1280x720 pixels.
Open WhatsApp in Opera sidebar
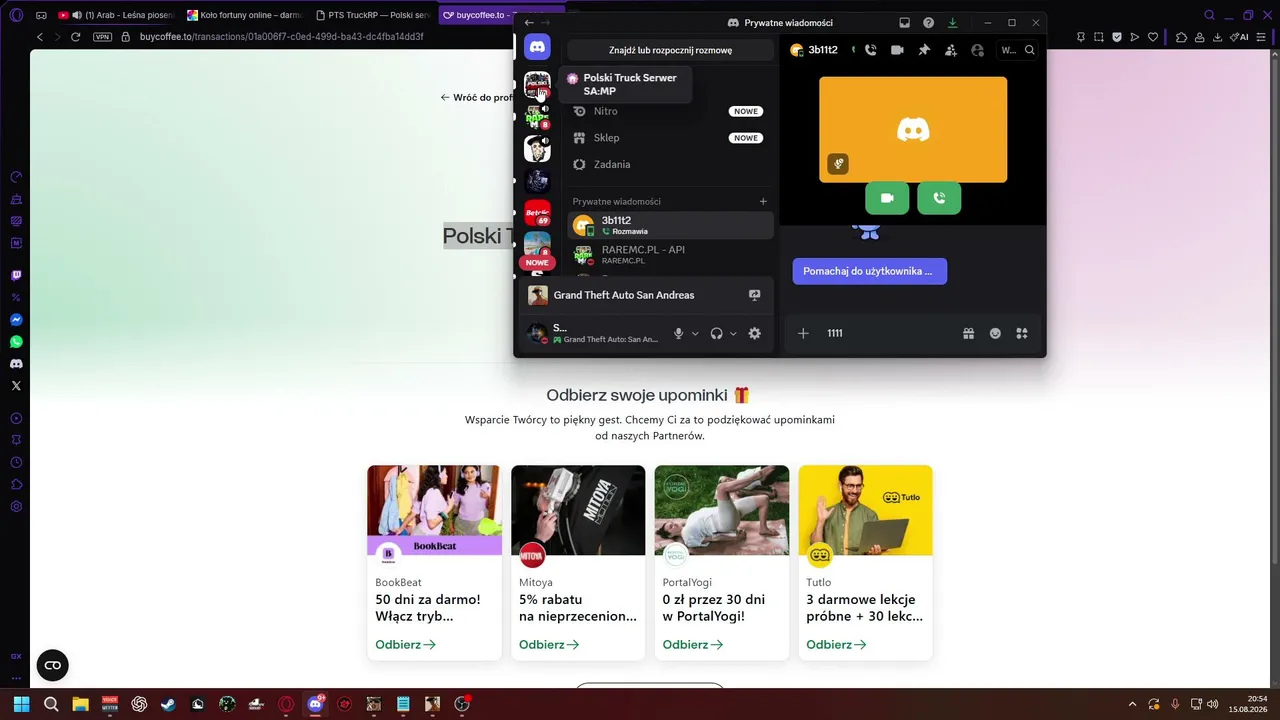click(16, 342)
